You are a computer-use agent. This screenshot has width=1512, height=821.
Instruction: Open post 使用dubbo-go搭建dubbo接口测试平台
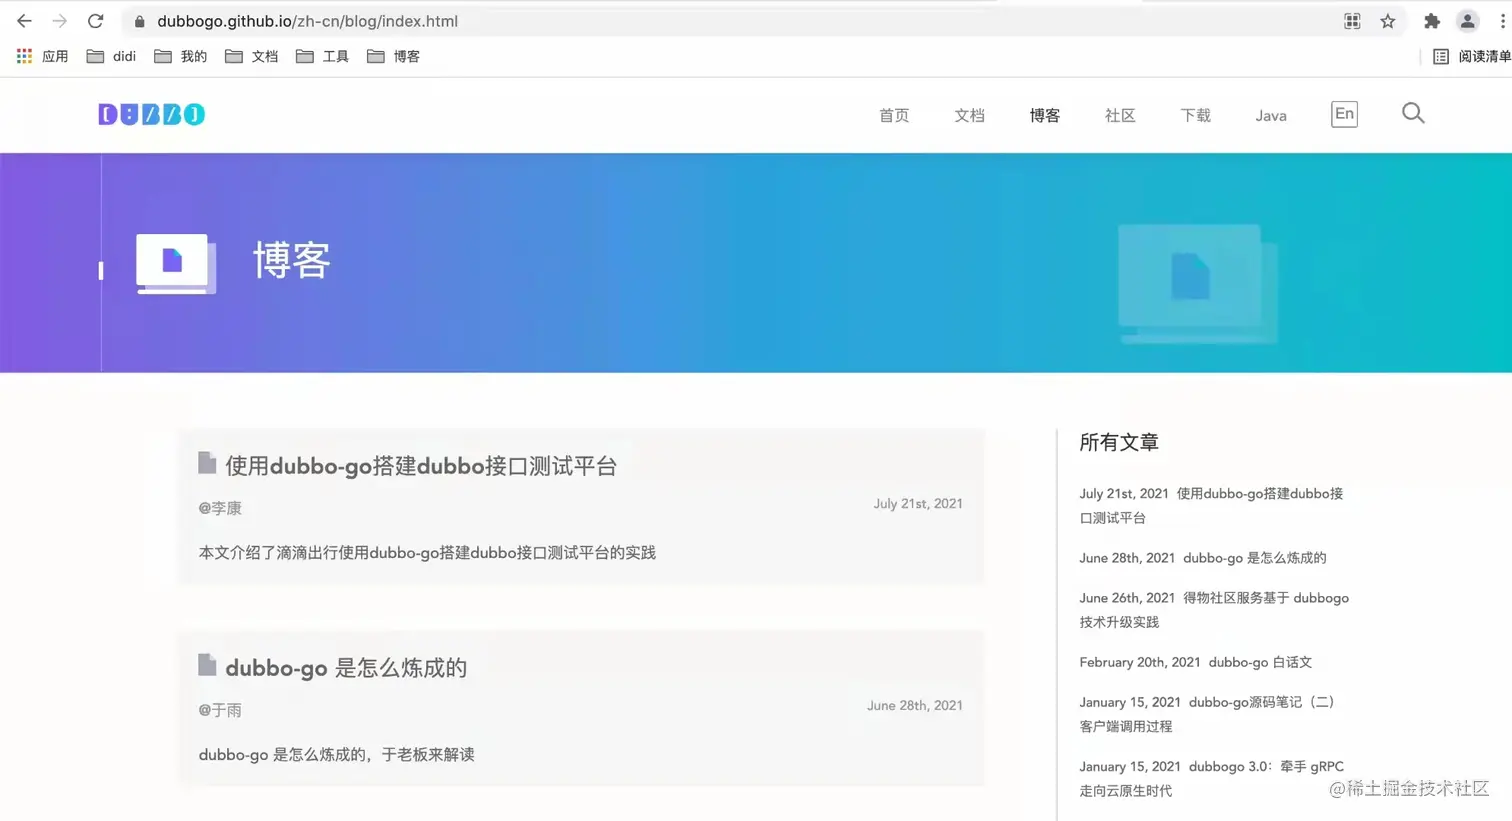(x=421, y=466)
